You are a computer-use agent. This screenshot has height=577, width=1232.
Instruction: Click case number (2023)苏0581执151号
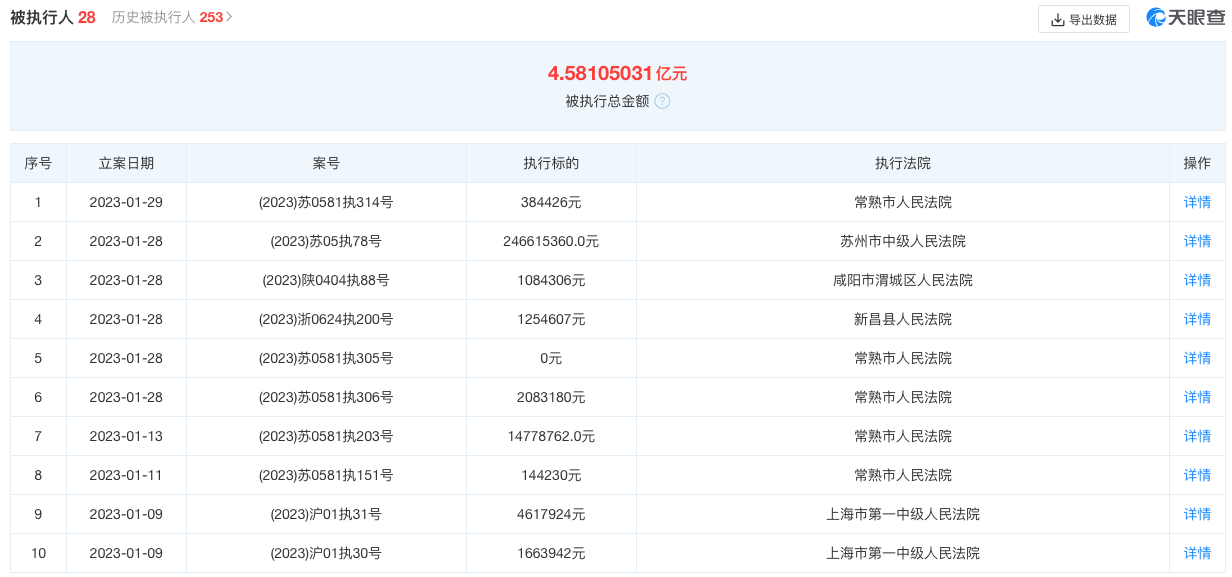[326, 475]
